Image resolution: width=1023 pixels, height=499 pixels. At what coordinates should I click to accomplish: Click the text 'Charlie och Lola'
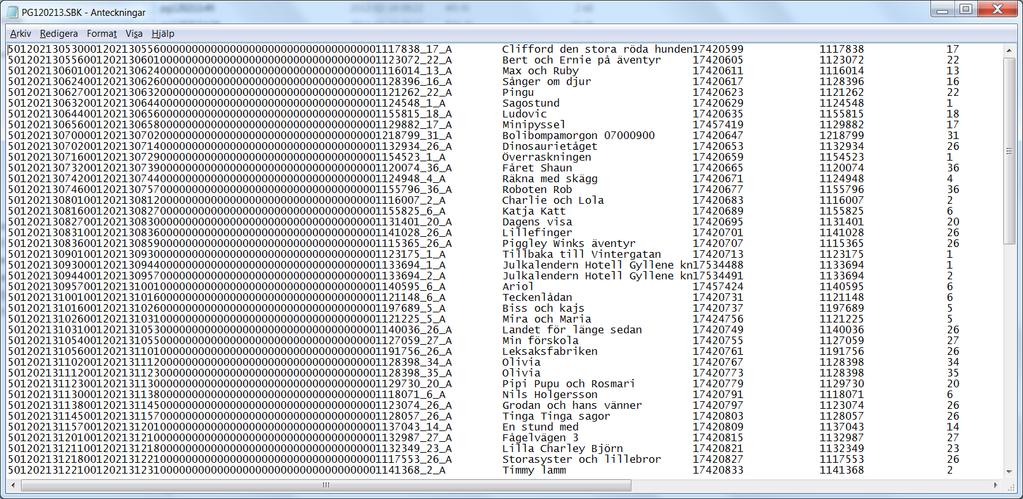[553, 200]
